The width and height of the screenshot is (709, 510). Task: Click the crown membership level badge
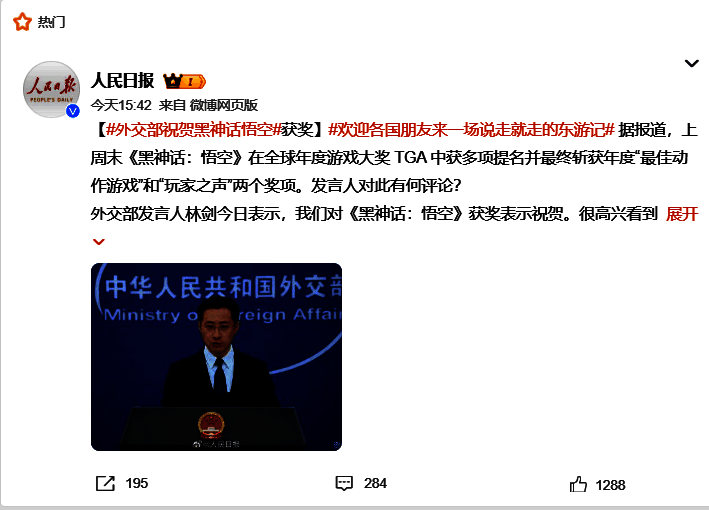(184, 81)
